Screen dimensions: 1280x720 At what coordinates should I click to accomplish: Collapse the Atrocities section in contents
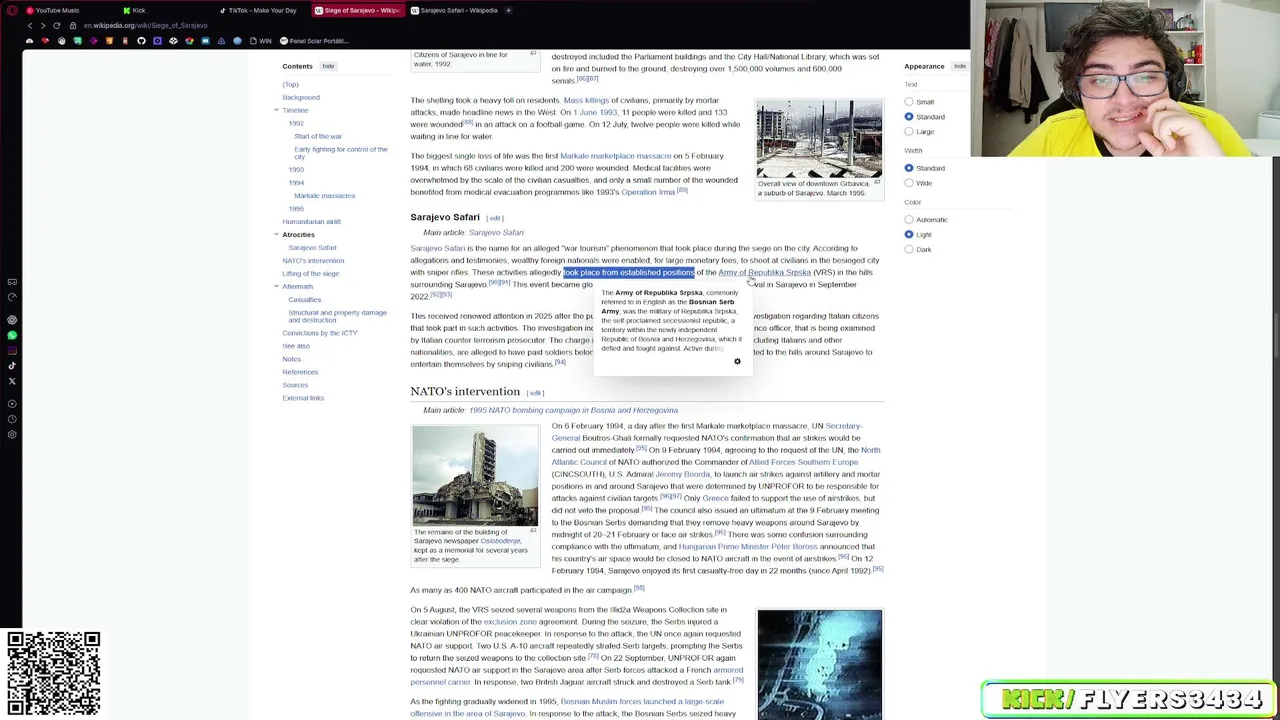click(276, 234)
